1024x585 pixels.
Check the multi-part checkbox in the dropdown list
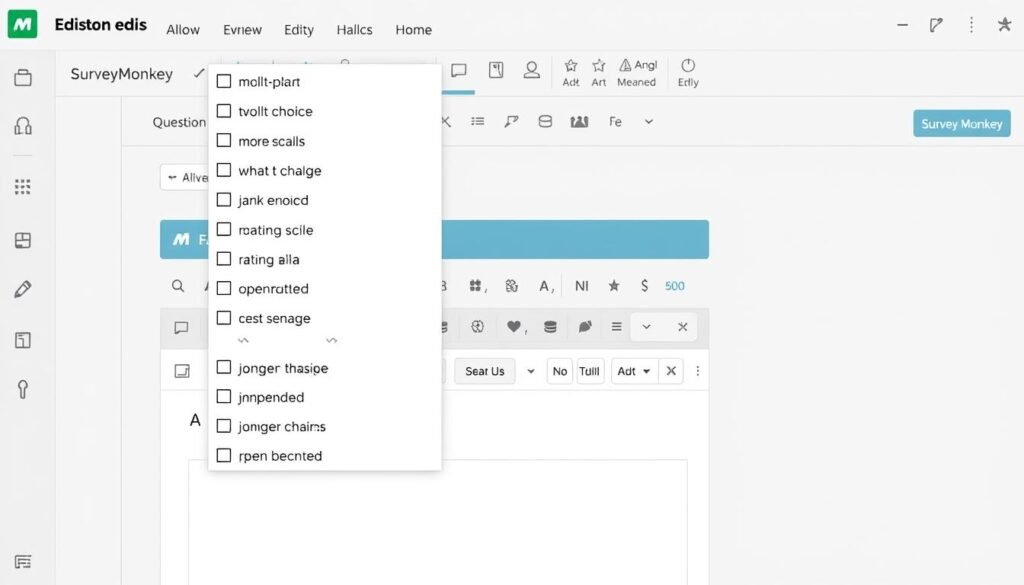(x=223, y=81)
